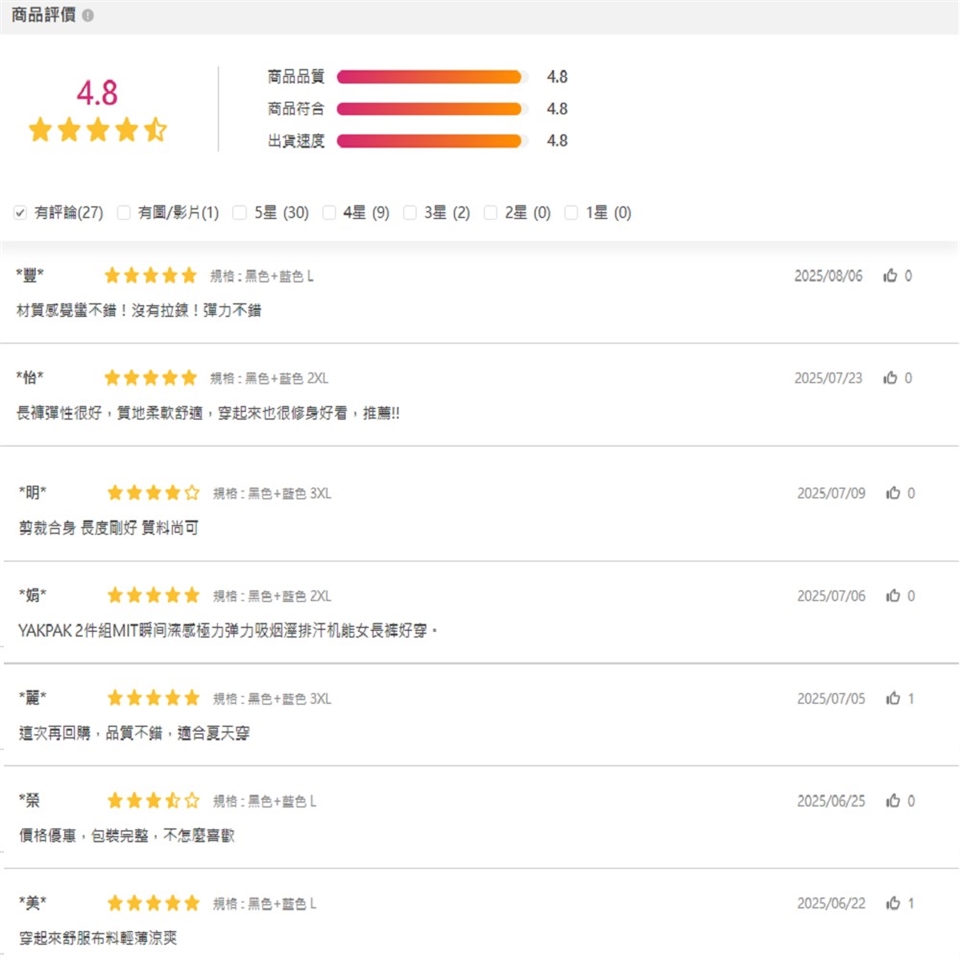The height and width of the screenshot is (960, 960).
Task: Upvote the review from 2025/06/25
Action: tap(893, 801)
